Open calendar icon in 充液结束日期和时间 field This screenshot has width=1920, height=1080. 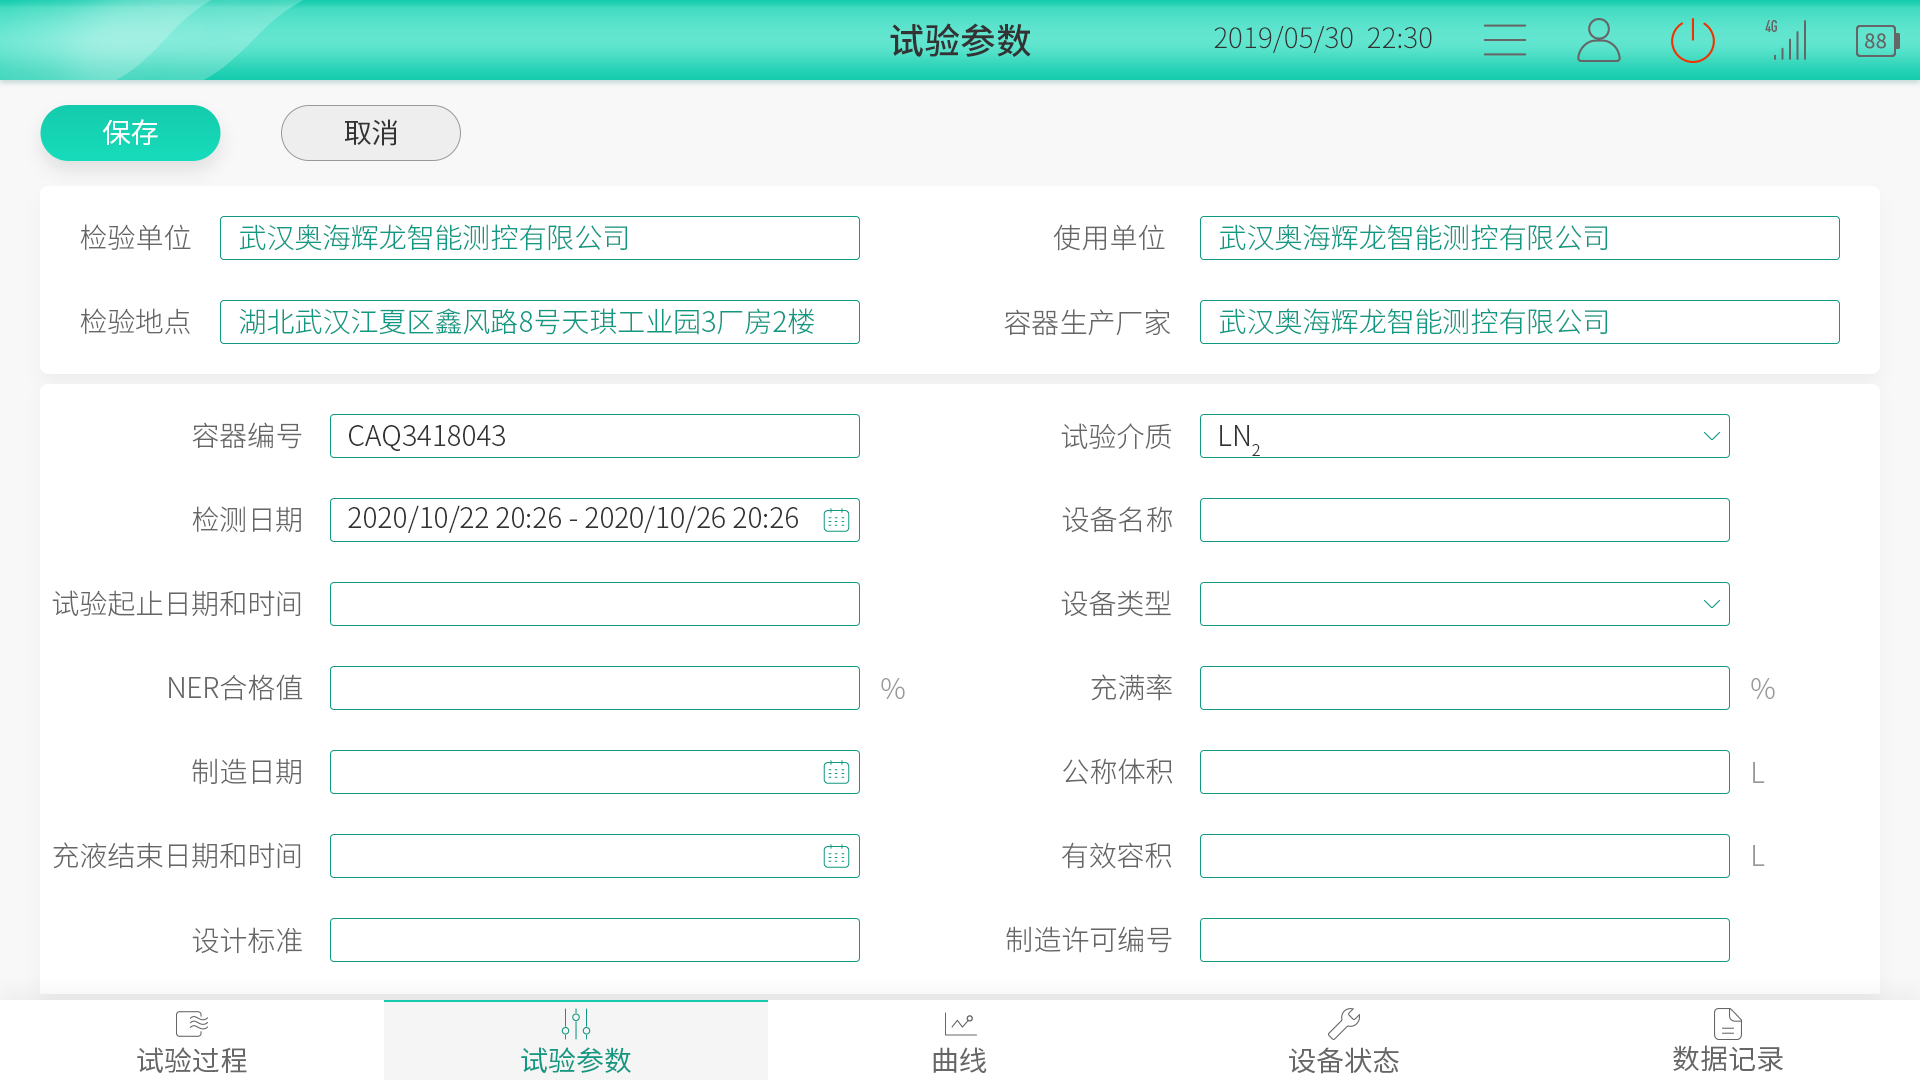(x=836, y=856)
